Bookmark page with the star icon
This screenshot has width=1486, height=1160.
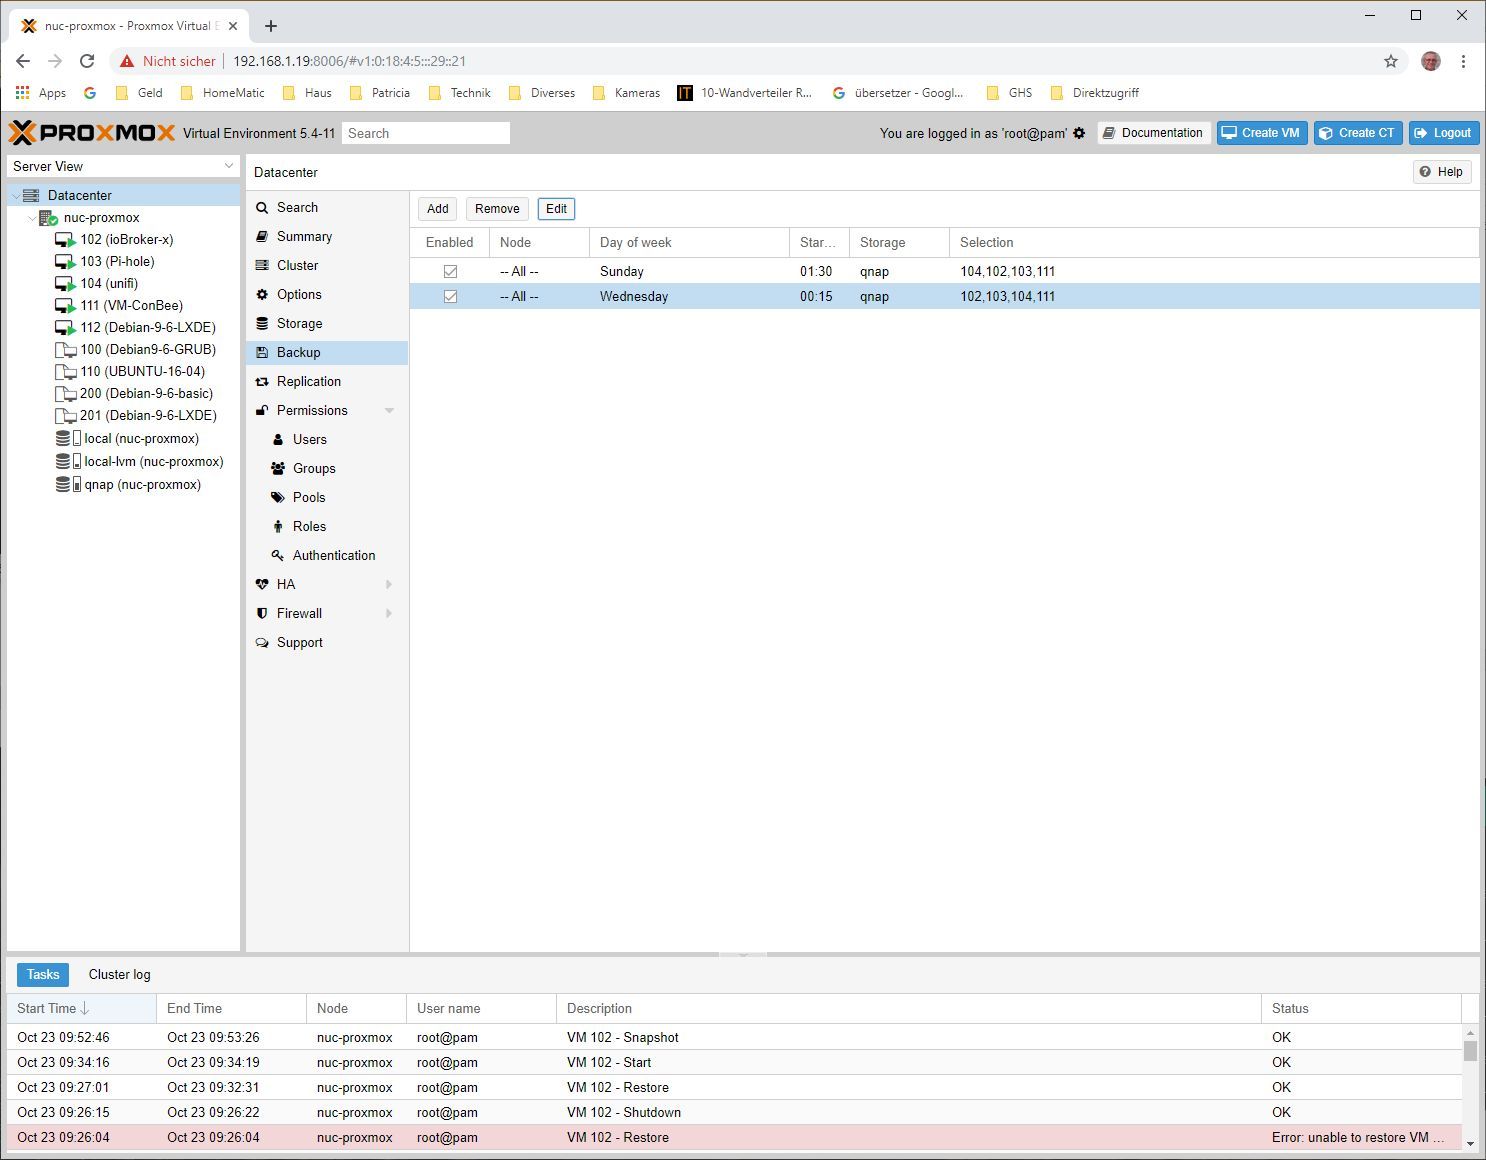point(1391,61)
